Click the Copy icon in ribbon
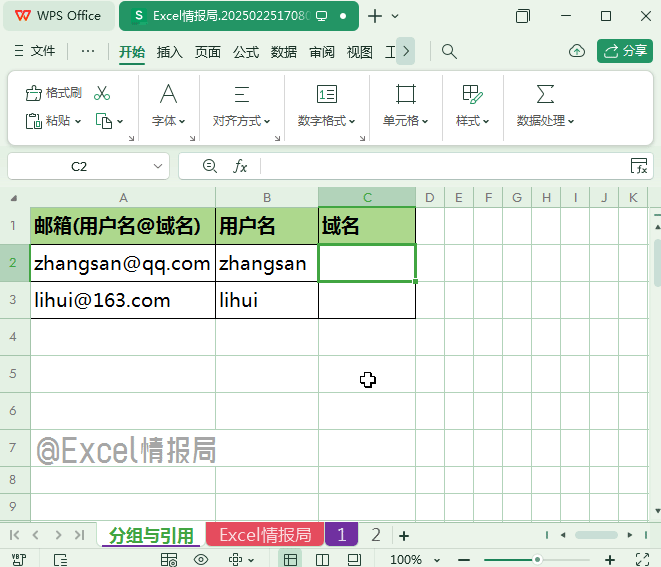 click(x=103, y=121)
